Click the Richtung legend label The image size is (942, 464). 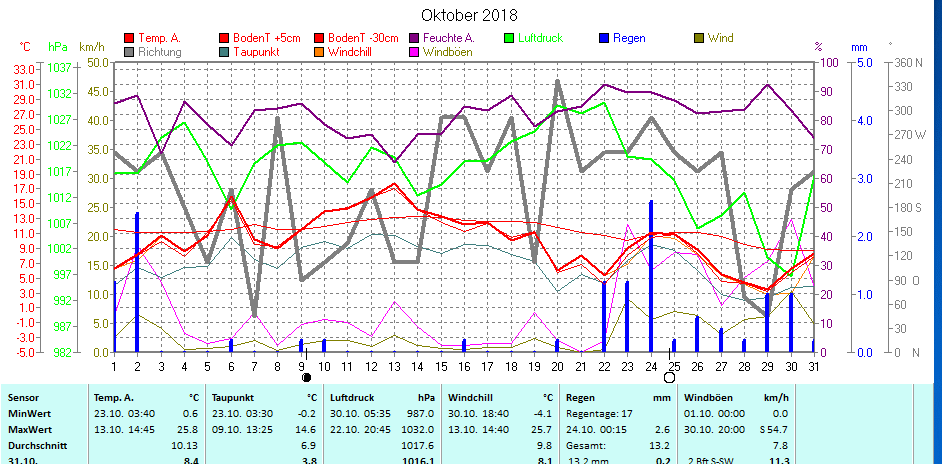(160, 52)
